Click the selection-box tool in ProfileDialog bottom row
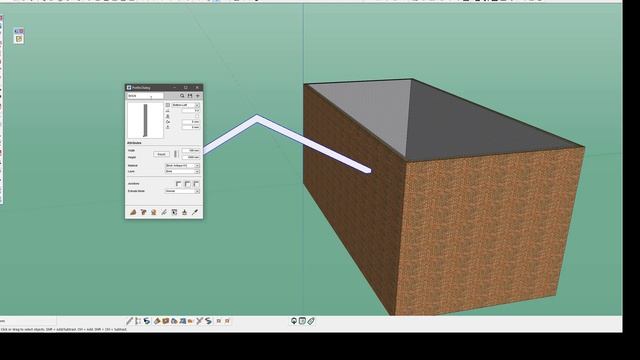The height and width of the screenshot is (360, 640). (x=174, y=212)
